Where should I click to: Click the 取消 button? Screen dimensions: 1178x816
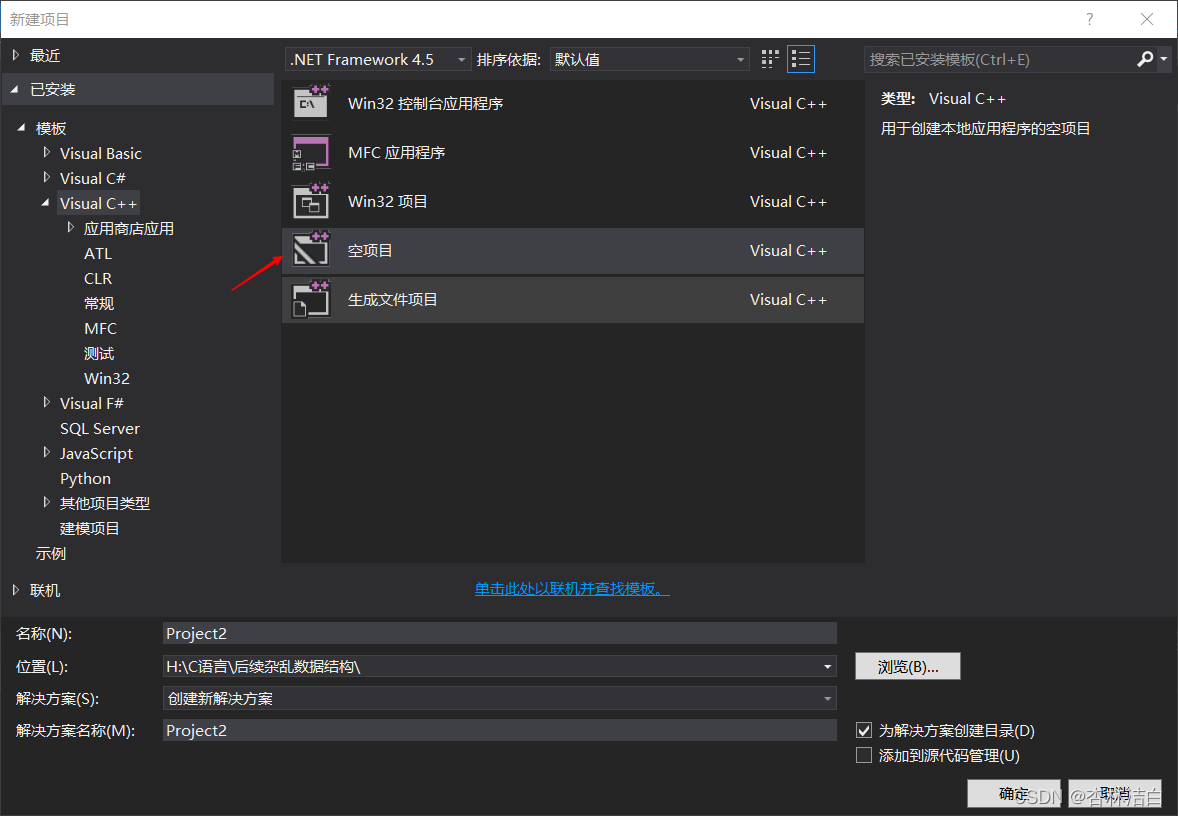[1115, 793]
